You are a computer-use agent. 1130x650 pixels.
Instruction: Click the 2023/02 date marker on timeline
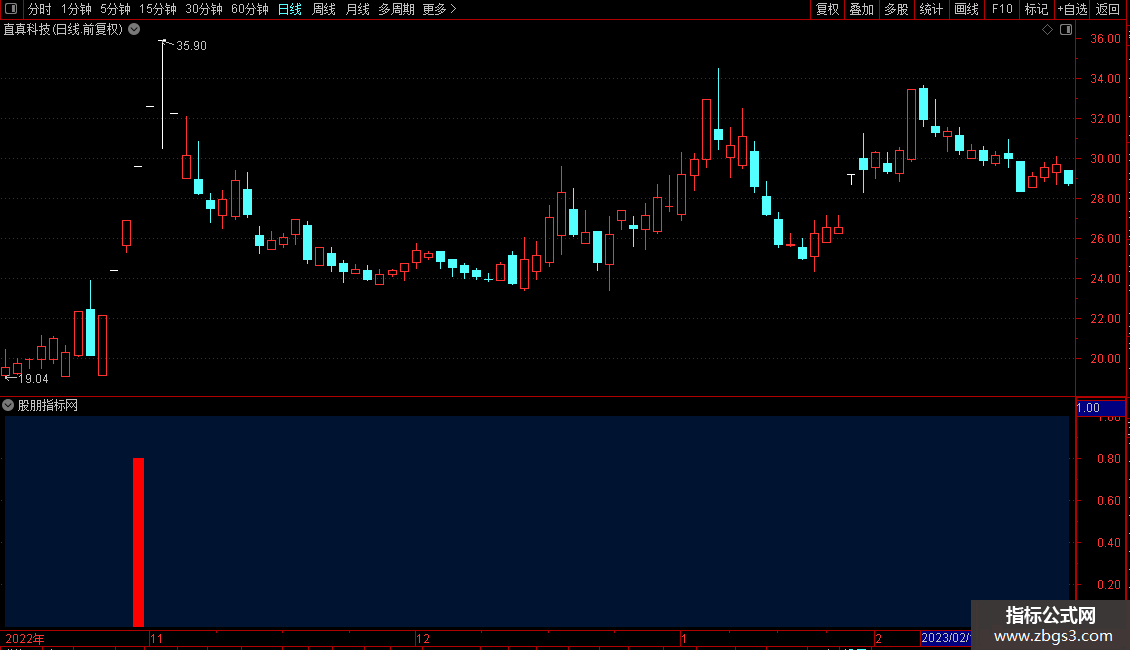pos(945,638)
